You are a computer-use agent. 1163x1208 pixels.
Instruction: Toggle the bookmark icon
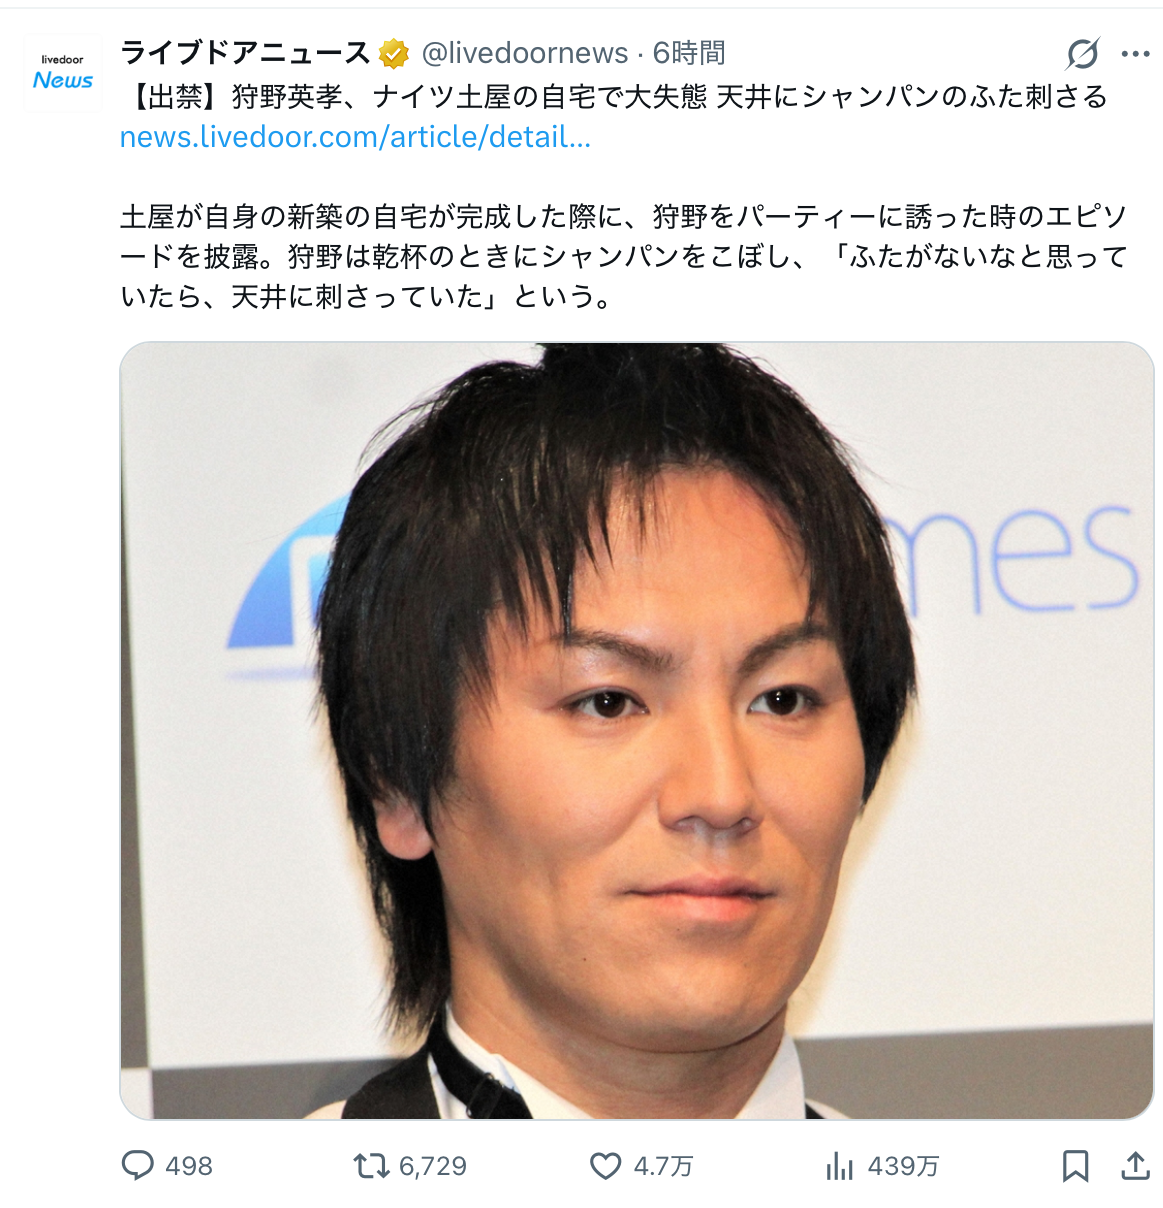click(x=1075, y=1166)
